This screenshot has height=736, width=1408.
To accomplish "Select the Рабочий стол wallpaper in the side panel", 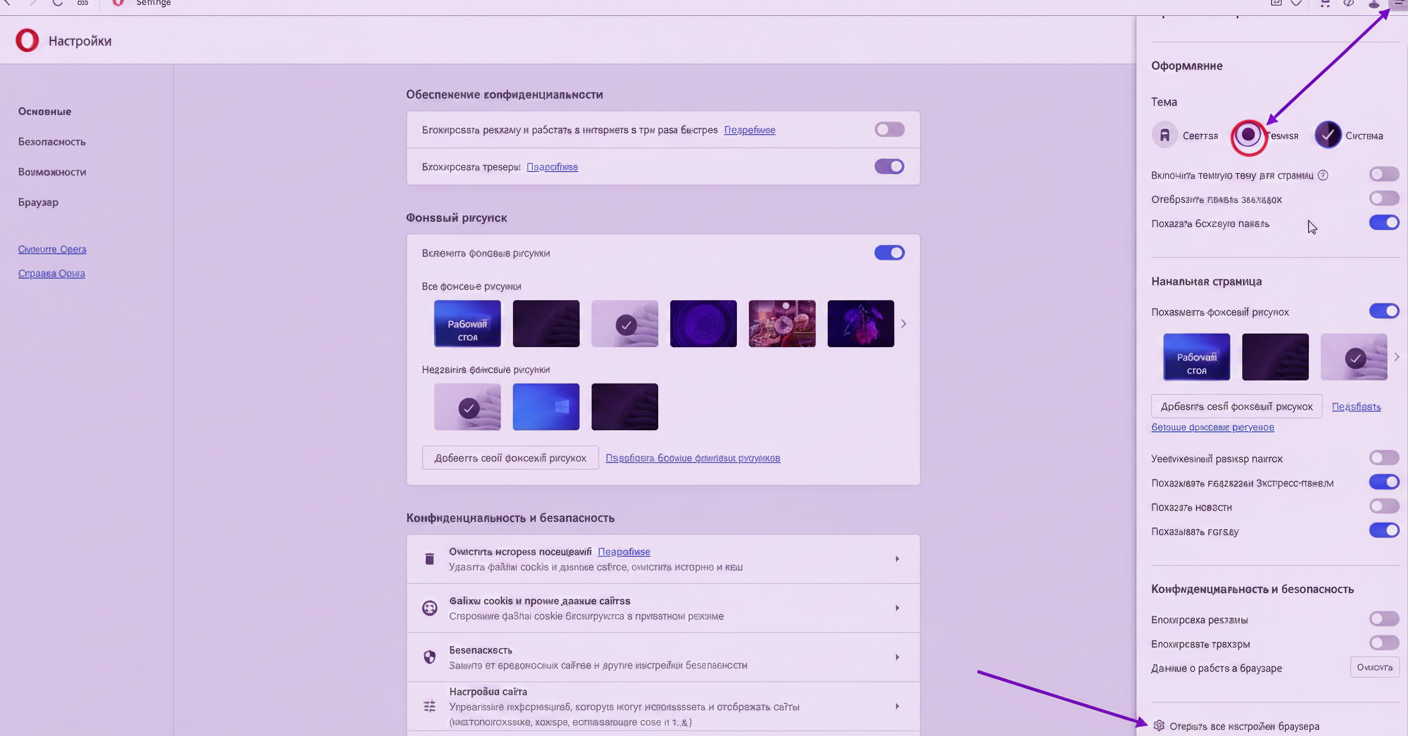I will tap(1197, 357).
